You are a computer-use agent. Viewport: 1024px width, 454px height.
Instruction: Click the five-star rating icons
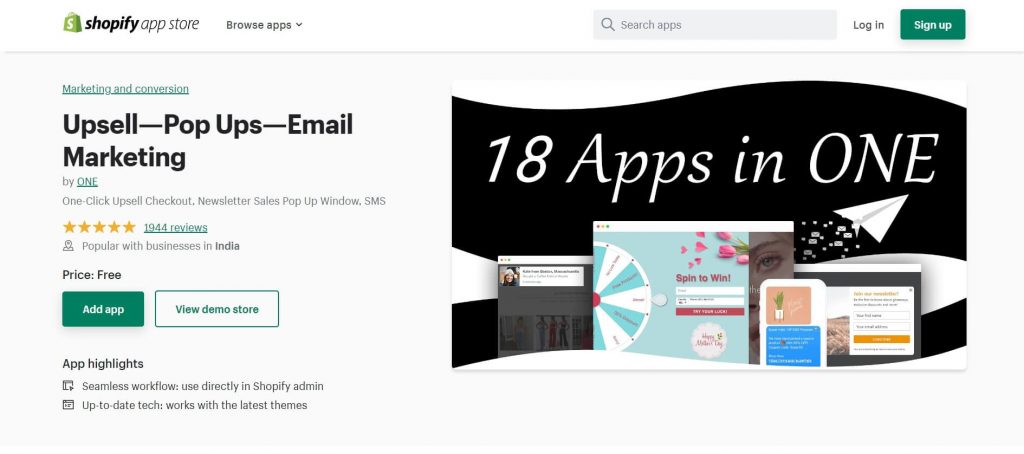click(x=99, y=227)
